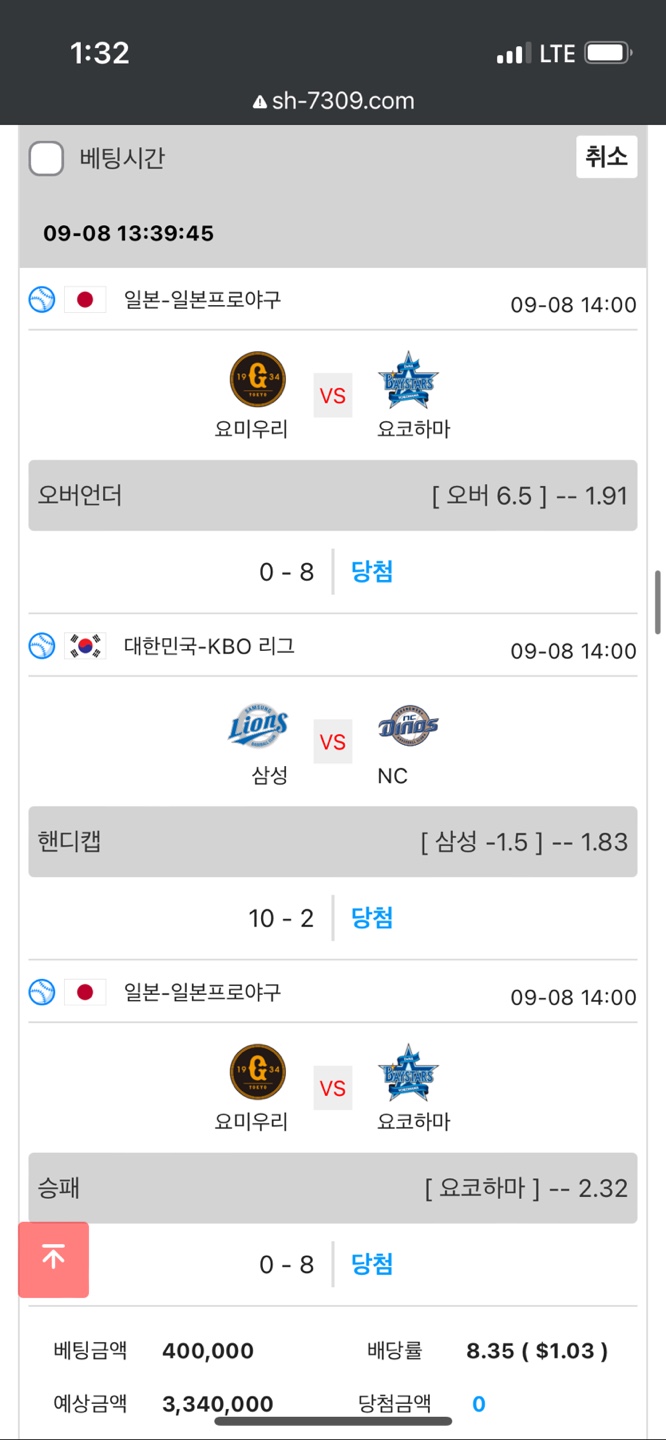Image resolution: width=666 pixels, height=1440 pixels.
Task: Tap the first Yokohama BayStars logo
Action: 408,381
